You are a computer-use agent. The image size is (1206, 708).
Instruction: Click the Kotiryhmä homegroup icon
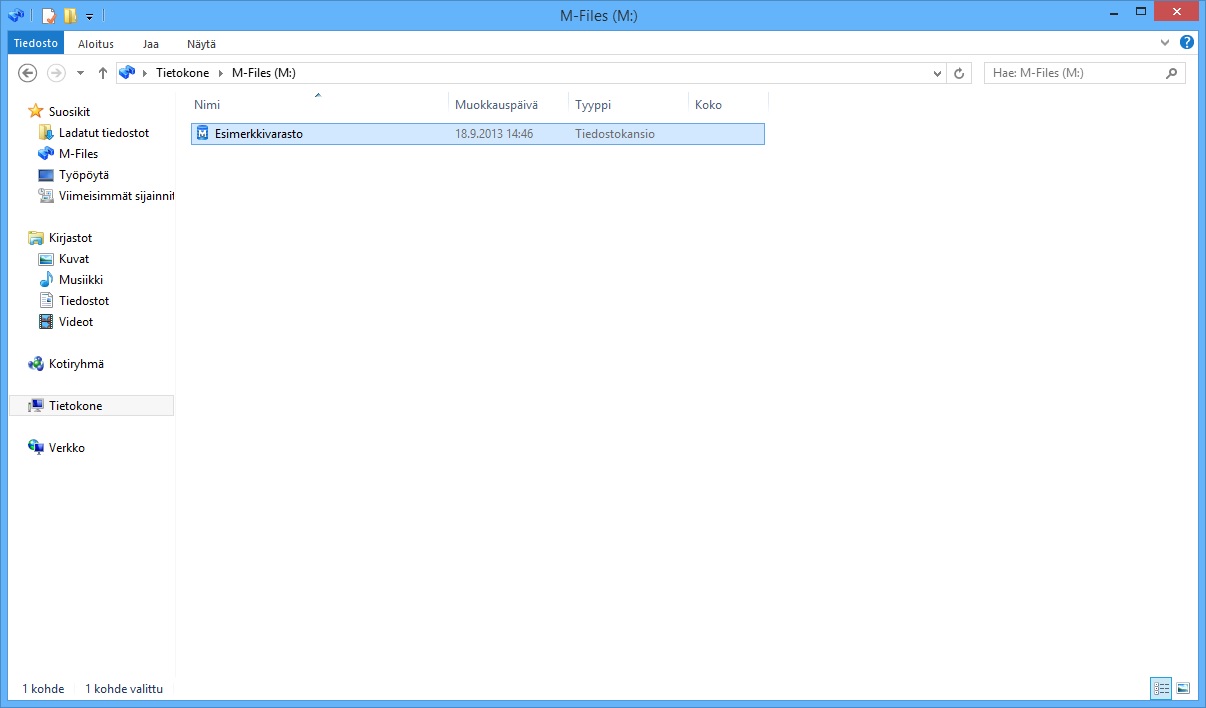pyautogui.click(x=36, y=364)
